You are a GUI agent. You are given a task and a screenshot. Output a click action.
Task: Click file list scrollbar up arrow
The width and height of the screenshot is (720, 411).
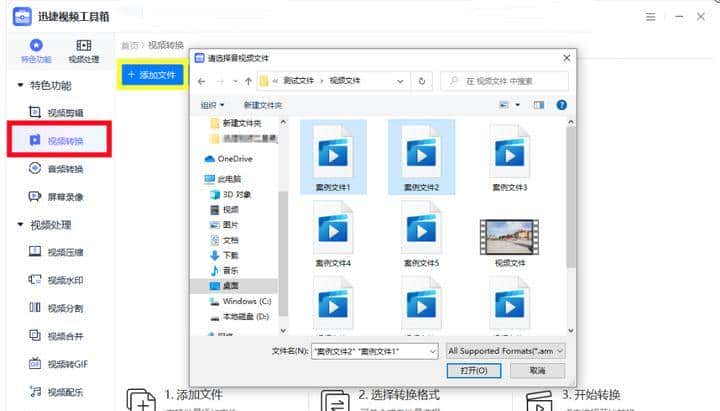pos(571,122)
